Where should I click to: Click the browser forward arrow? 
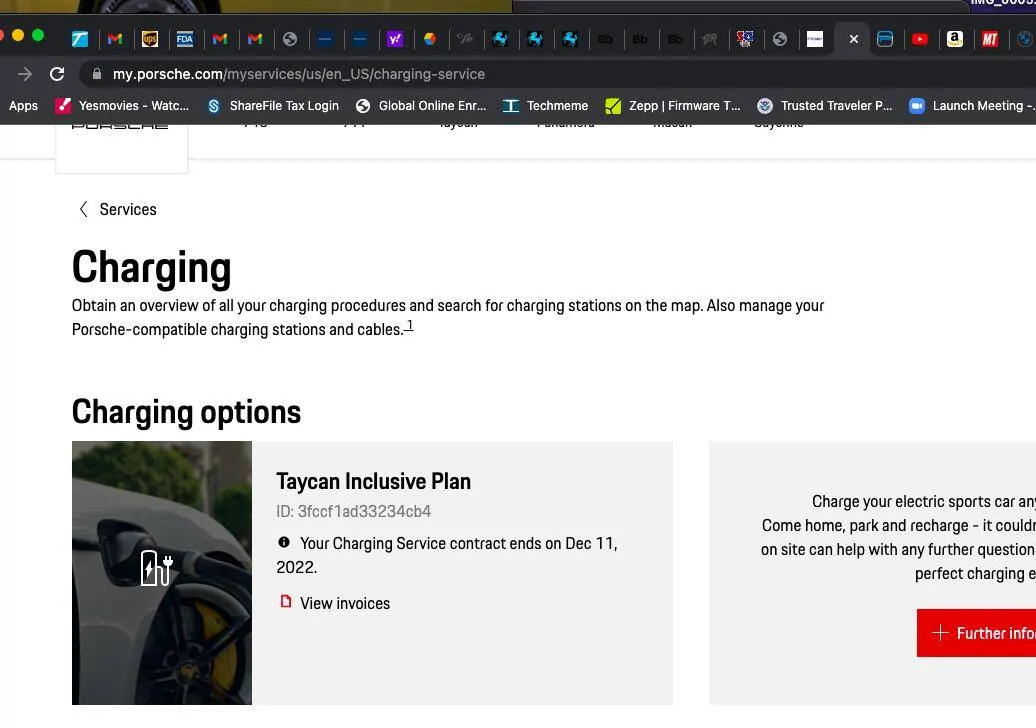[x=24, y=74]
